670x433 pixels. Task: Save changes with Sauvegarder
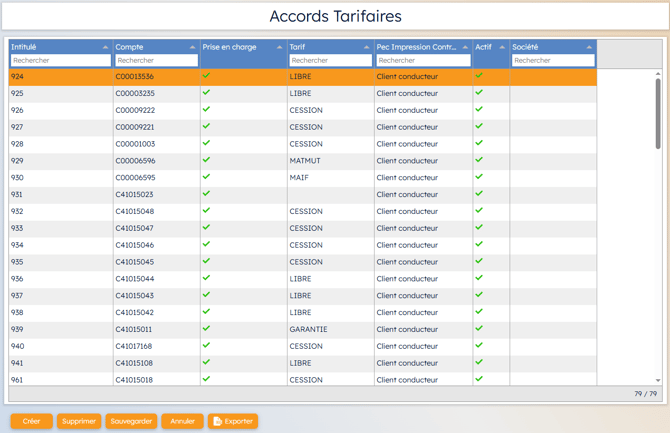(131, 421)
